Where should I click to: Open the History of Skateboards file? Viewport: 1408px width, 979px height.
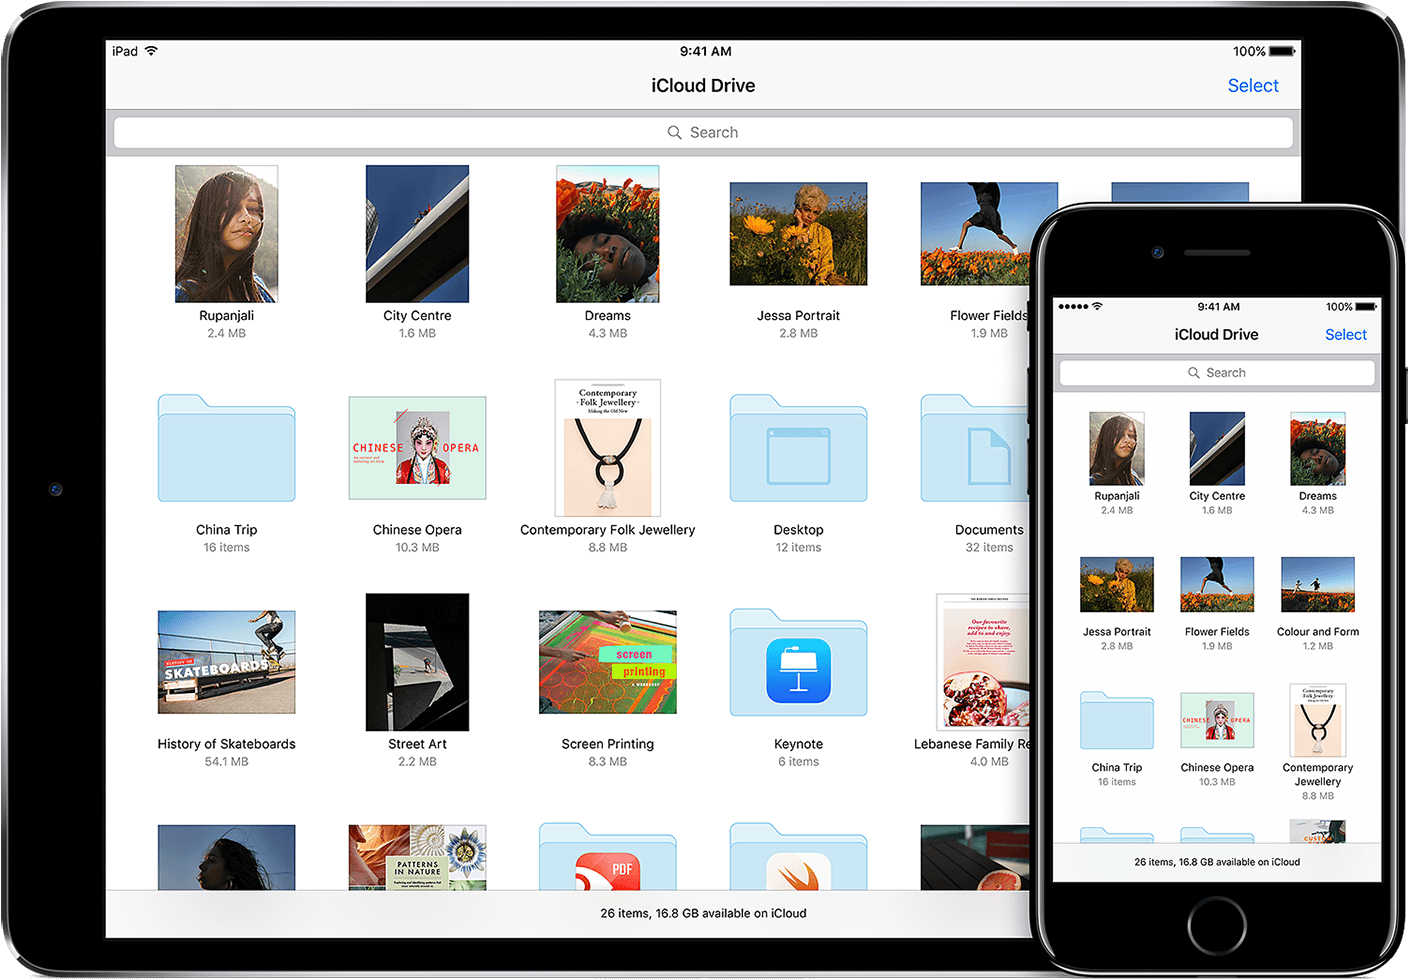(x=225, y=661)
